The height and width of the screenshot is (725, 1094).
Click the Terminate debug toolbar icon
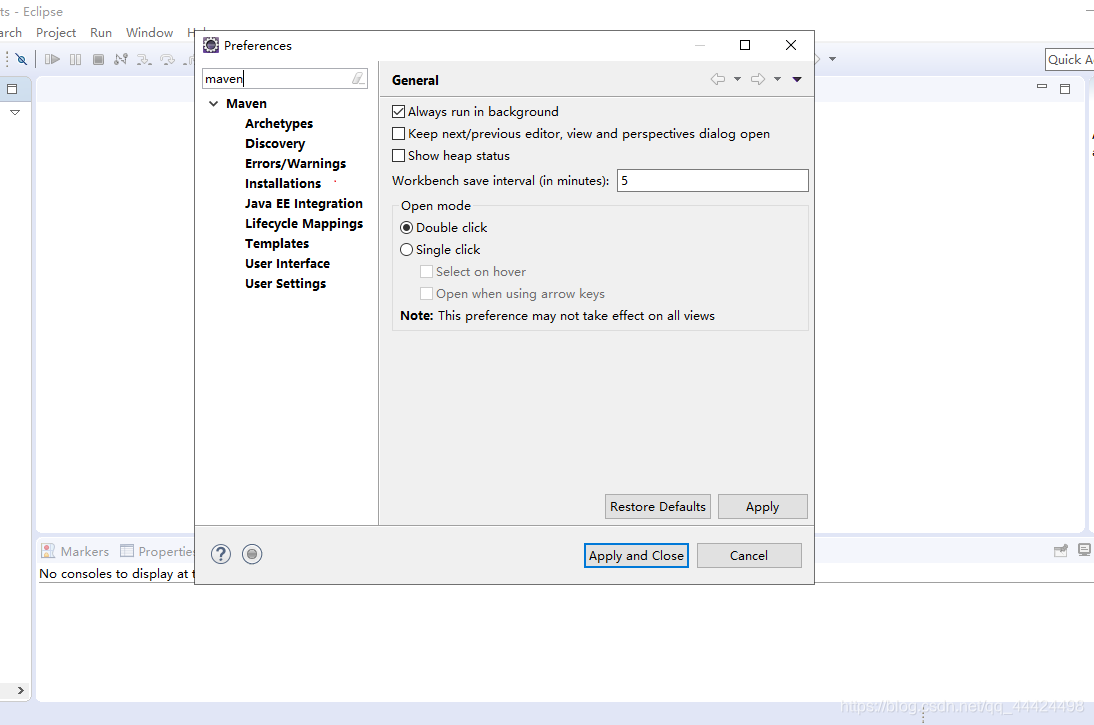tap(98, 59)
